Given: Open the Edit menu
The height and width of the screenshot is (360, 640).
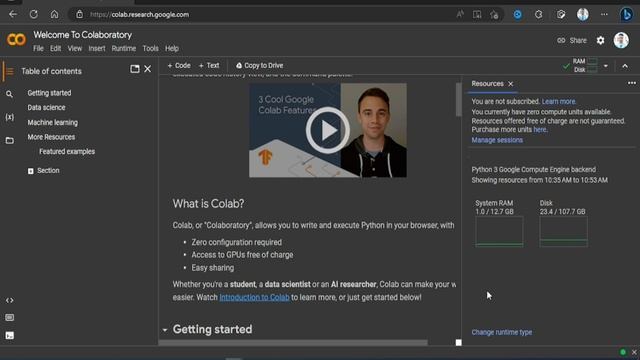Looking at the screenshot, I should (x=56, y=48).
